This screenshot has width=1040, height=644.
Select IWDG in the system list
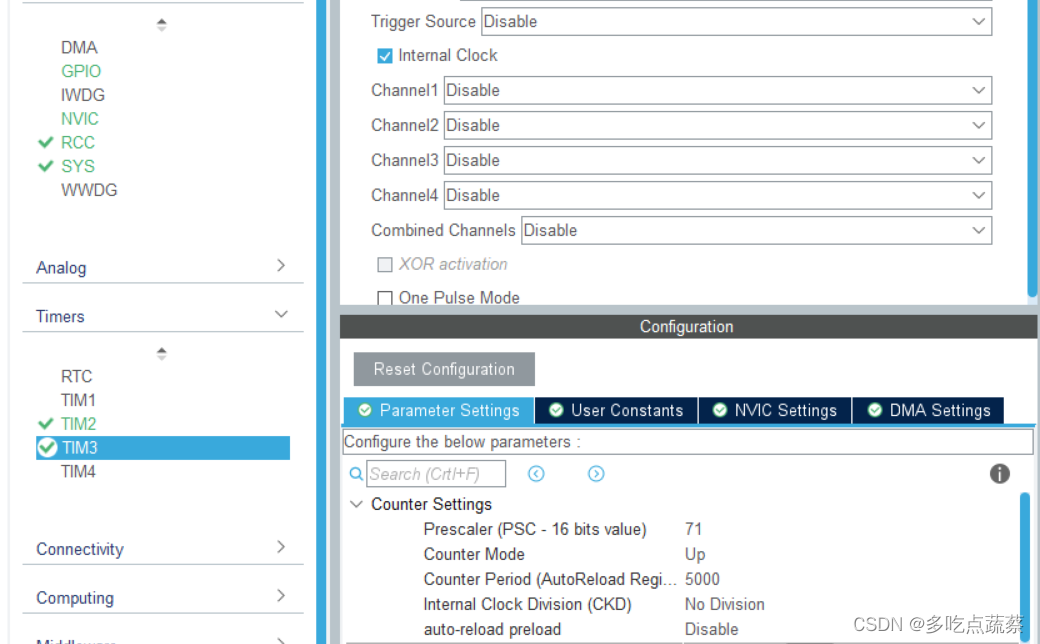(x=82, y=95)
